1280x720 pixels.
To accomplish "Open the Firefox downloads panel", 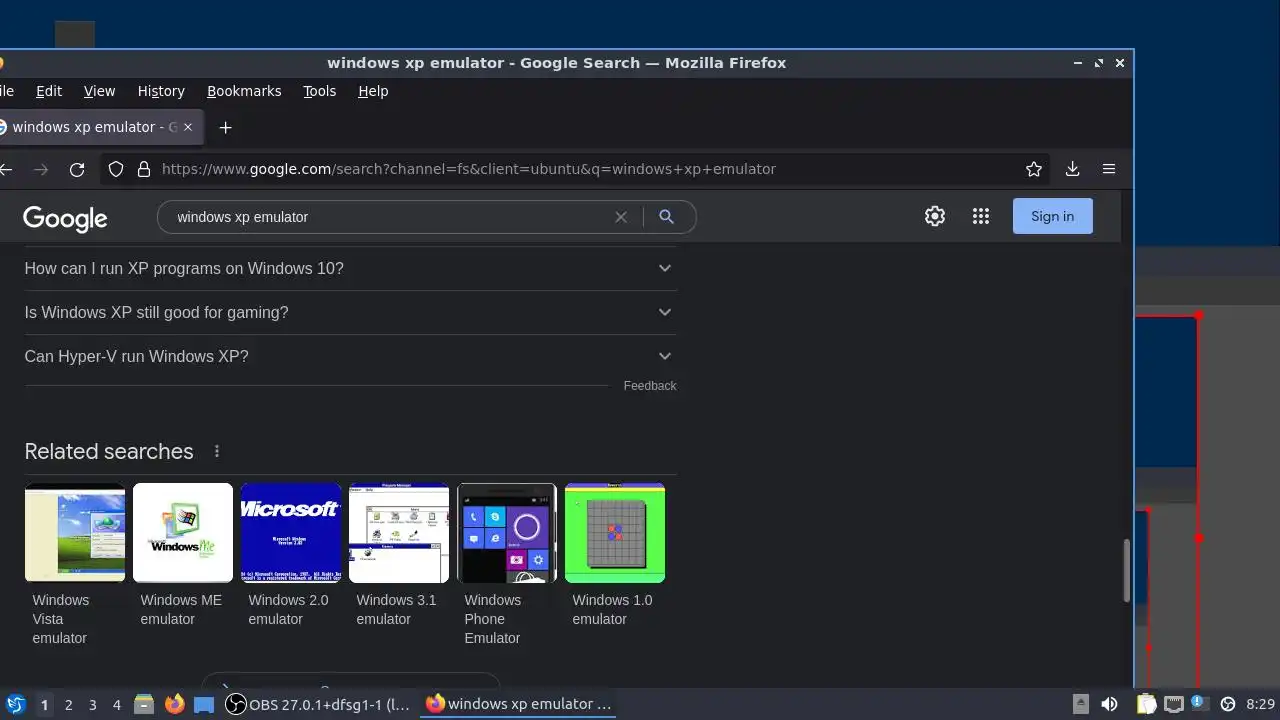I will (1072, 169).
